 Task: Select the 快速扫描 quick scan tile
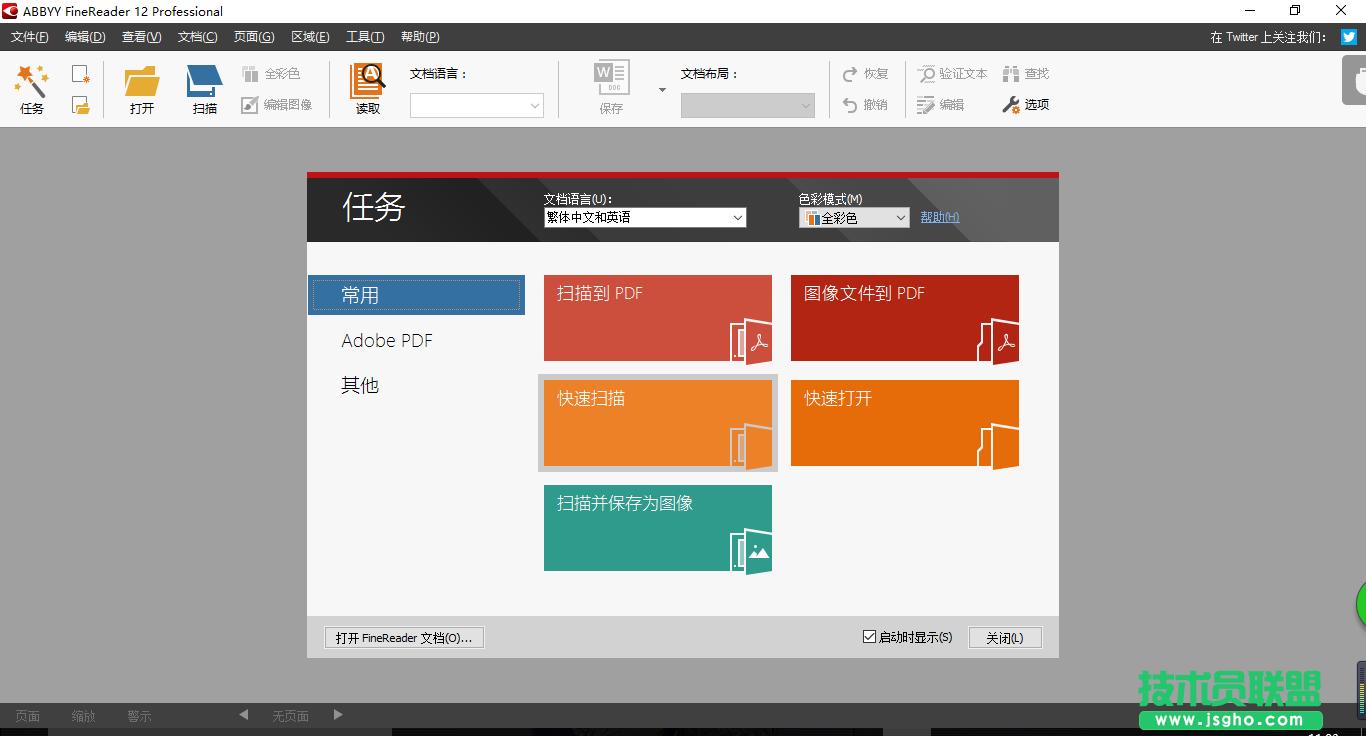click(657, 423)
